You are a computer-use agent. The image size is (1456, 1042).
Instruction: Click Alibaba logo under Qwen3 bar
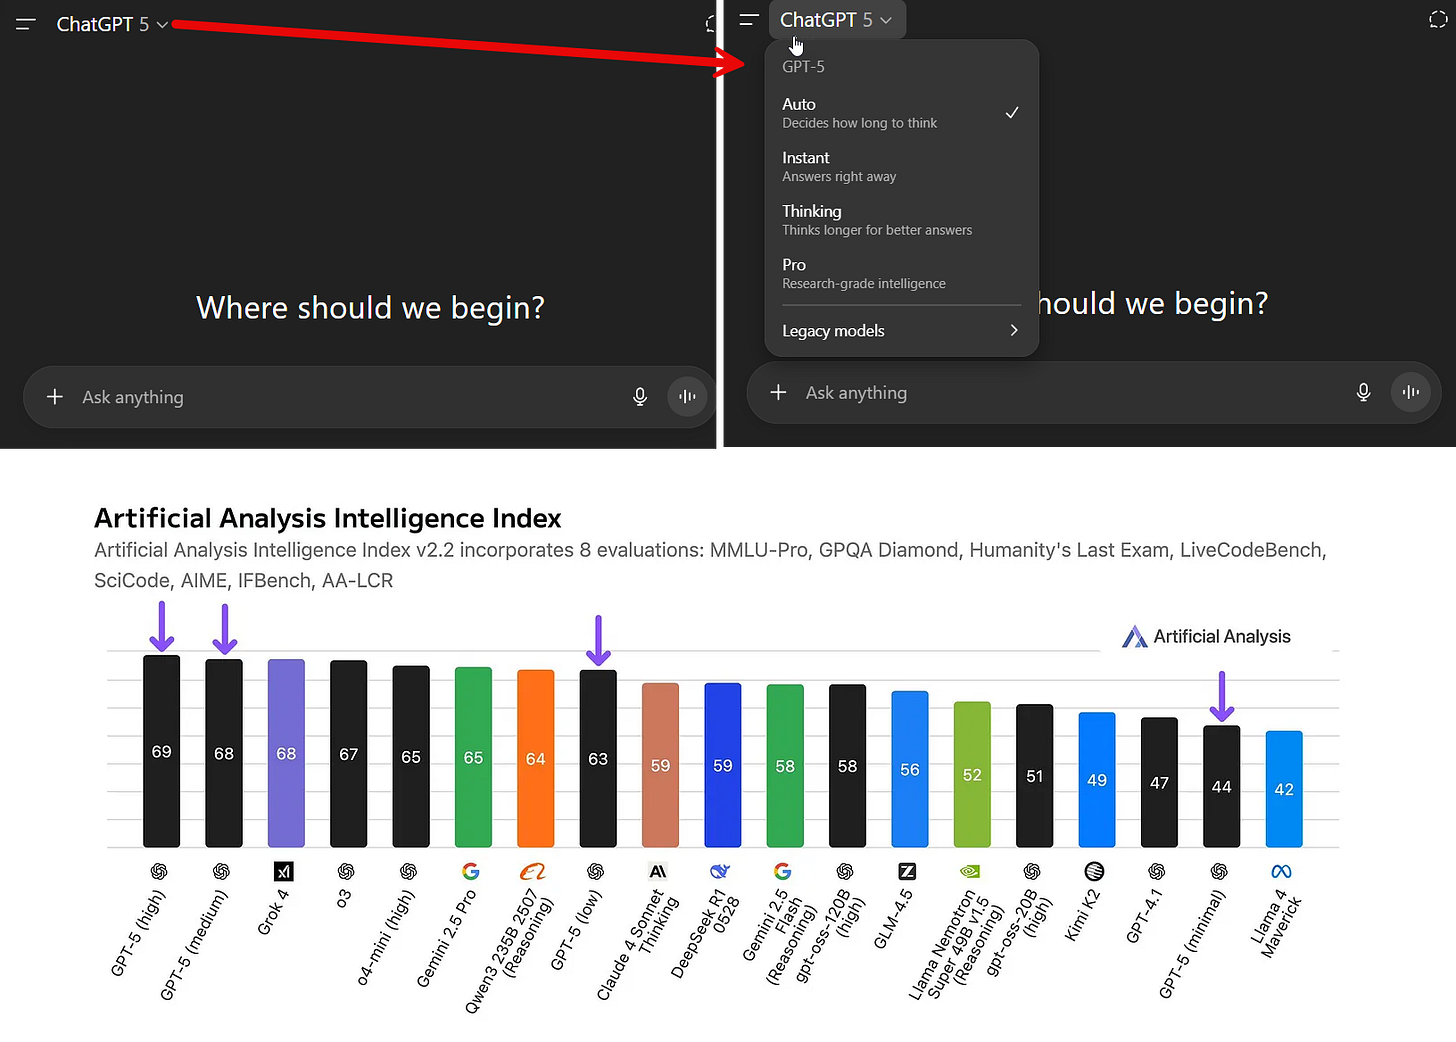533,872
